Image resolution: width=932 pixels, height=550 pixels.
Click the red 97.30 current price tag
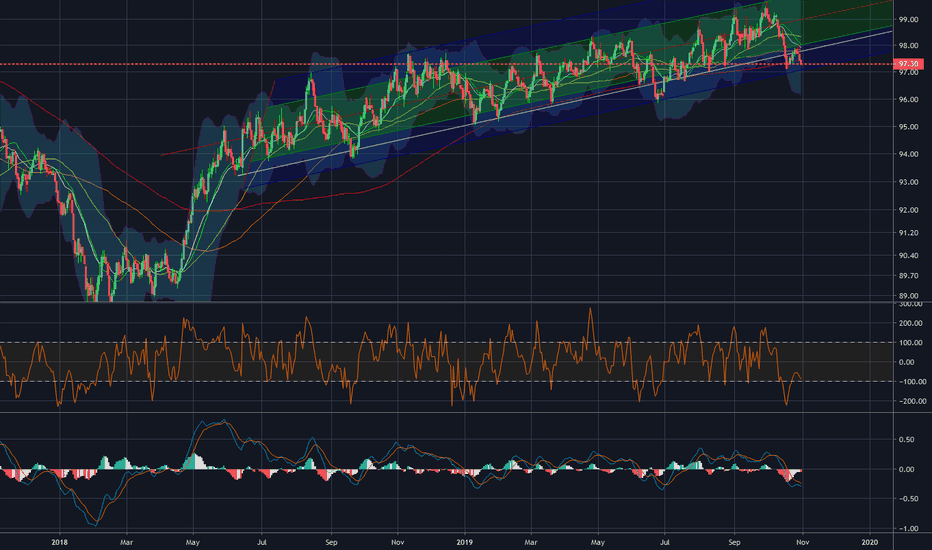(908, 64)
